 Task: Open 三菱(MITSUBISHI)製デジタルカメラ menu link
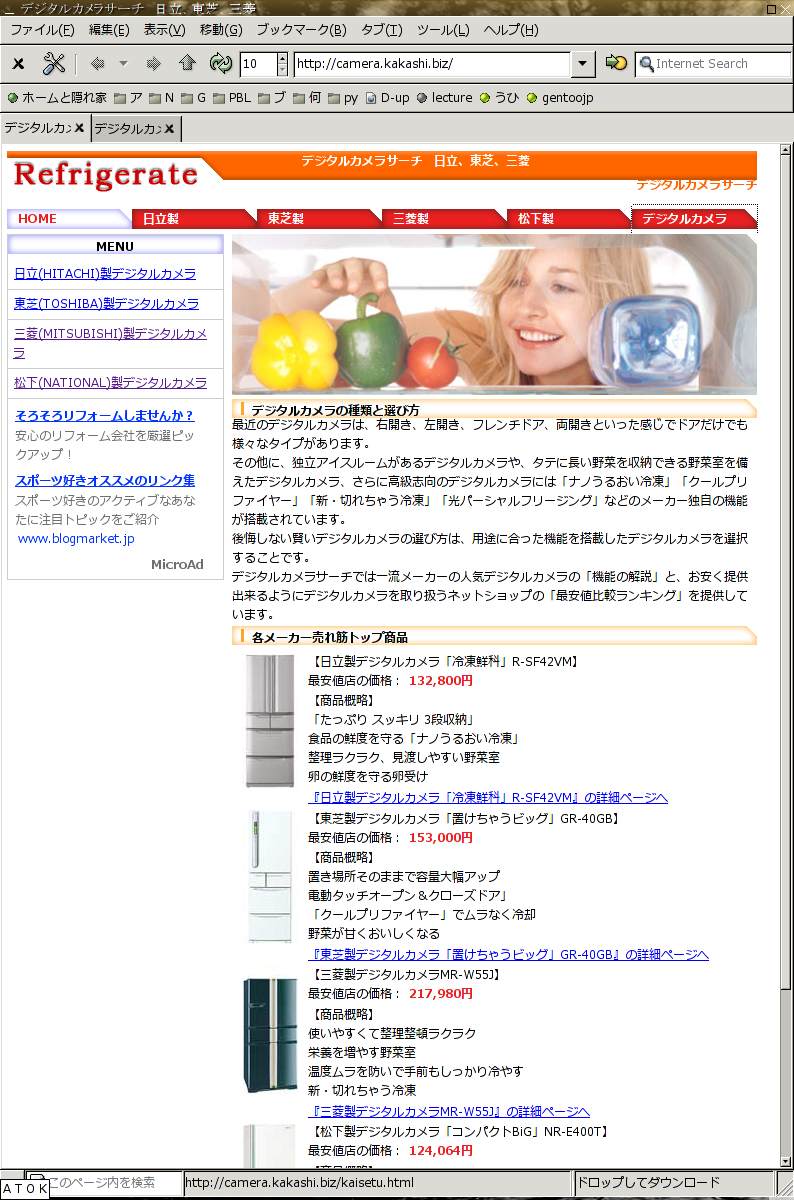point(111,343)
